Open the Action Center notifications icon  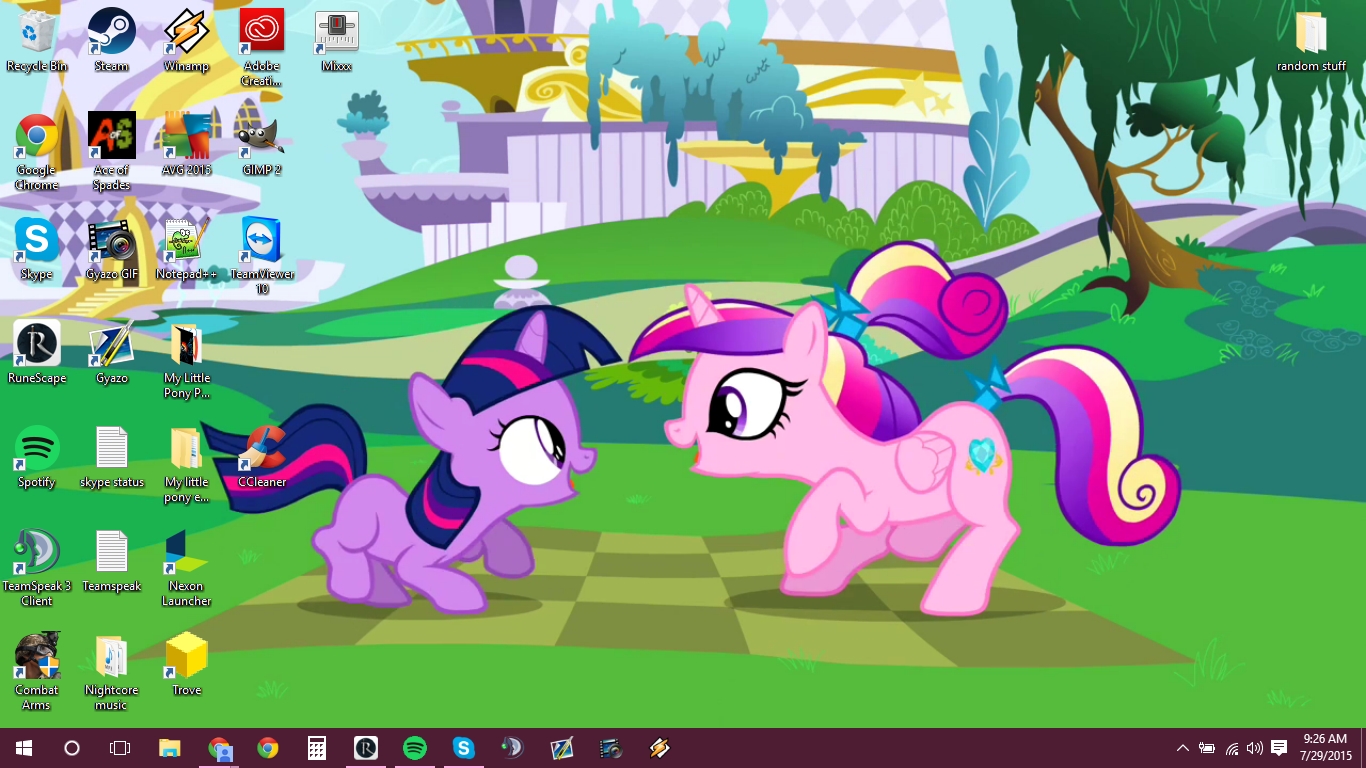tap(1279, 748)
